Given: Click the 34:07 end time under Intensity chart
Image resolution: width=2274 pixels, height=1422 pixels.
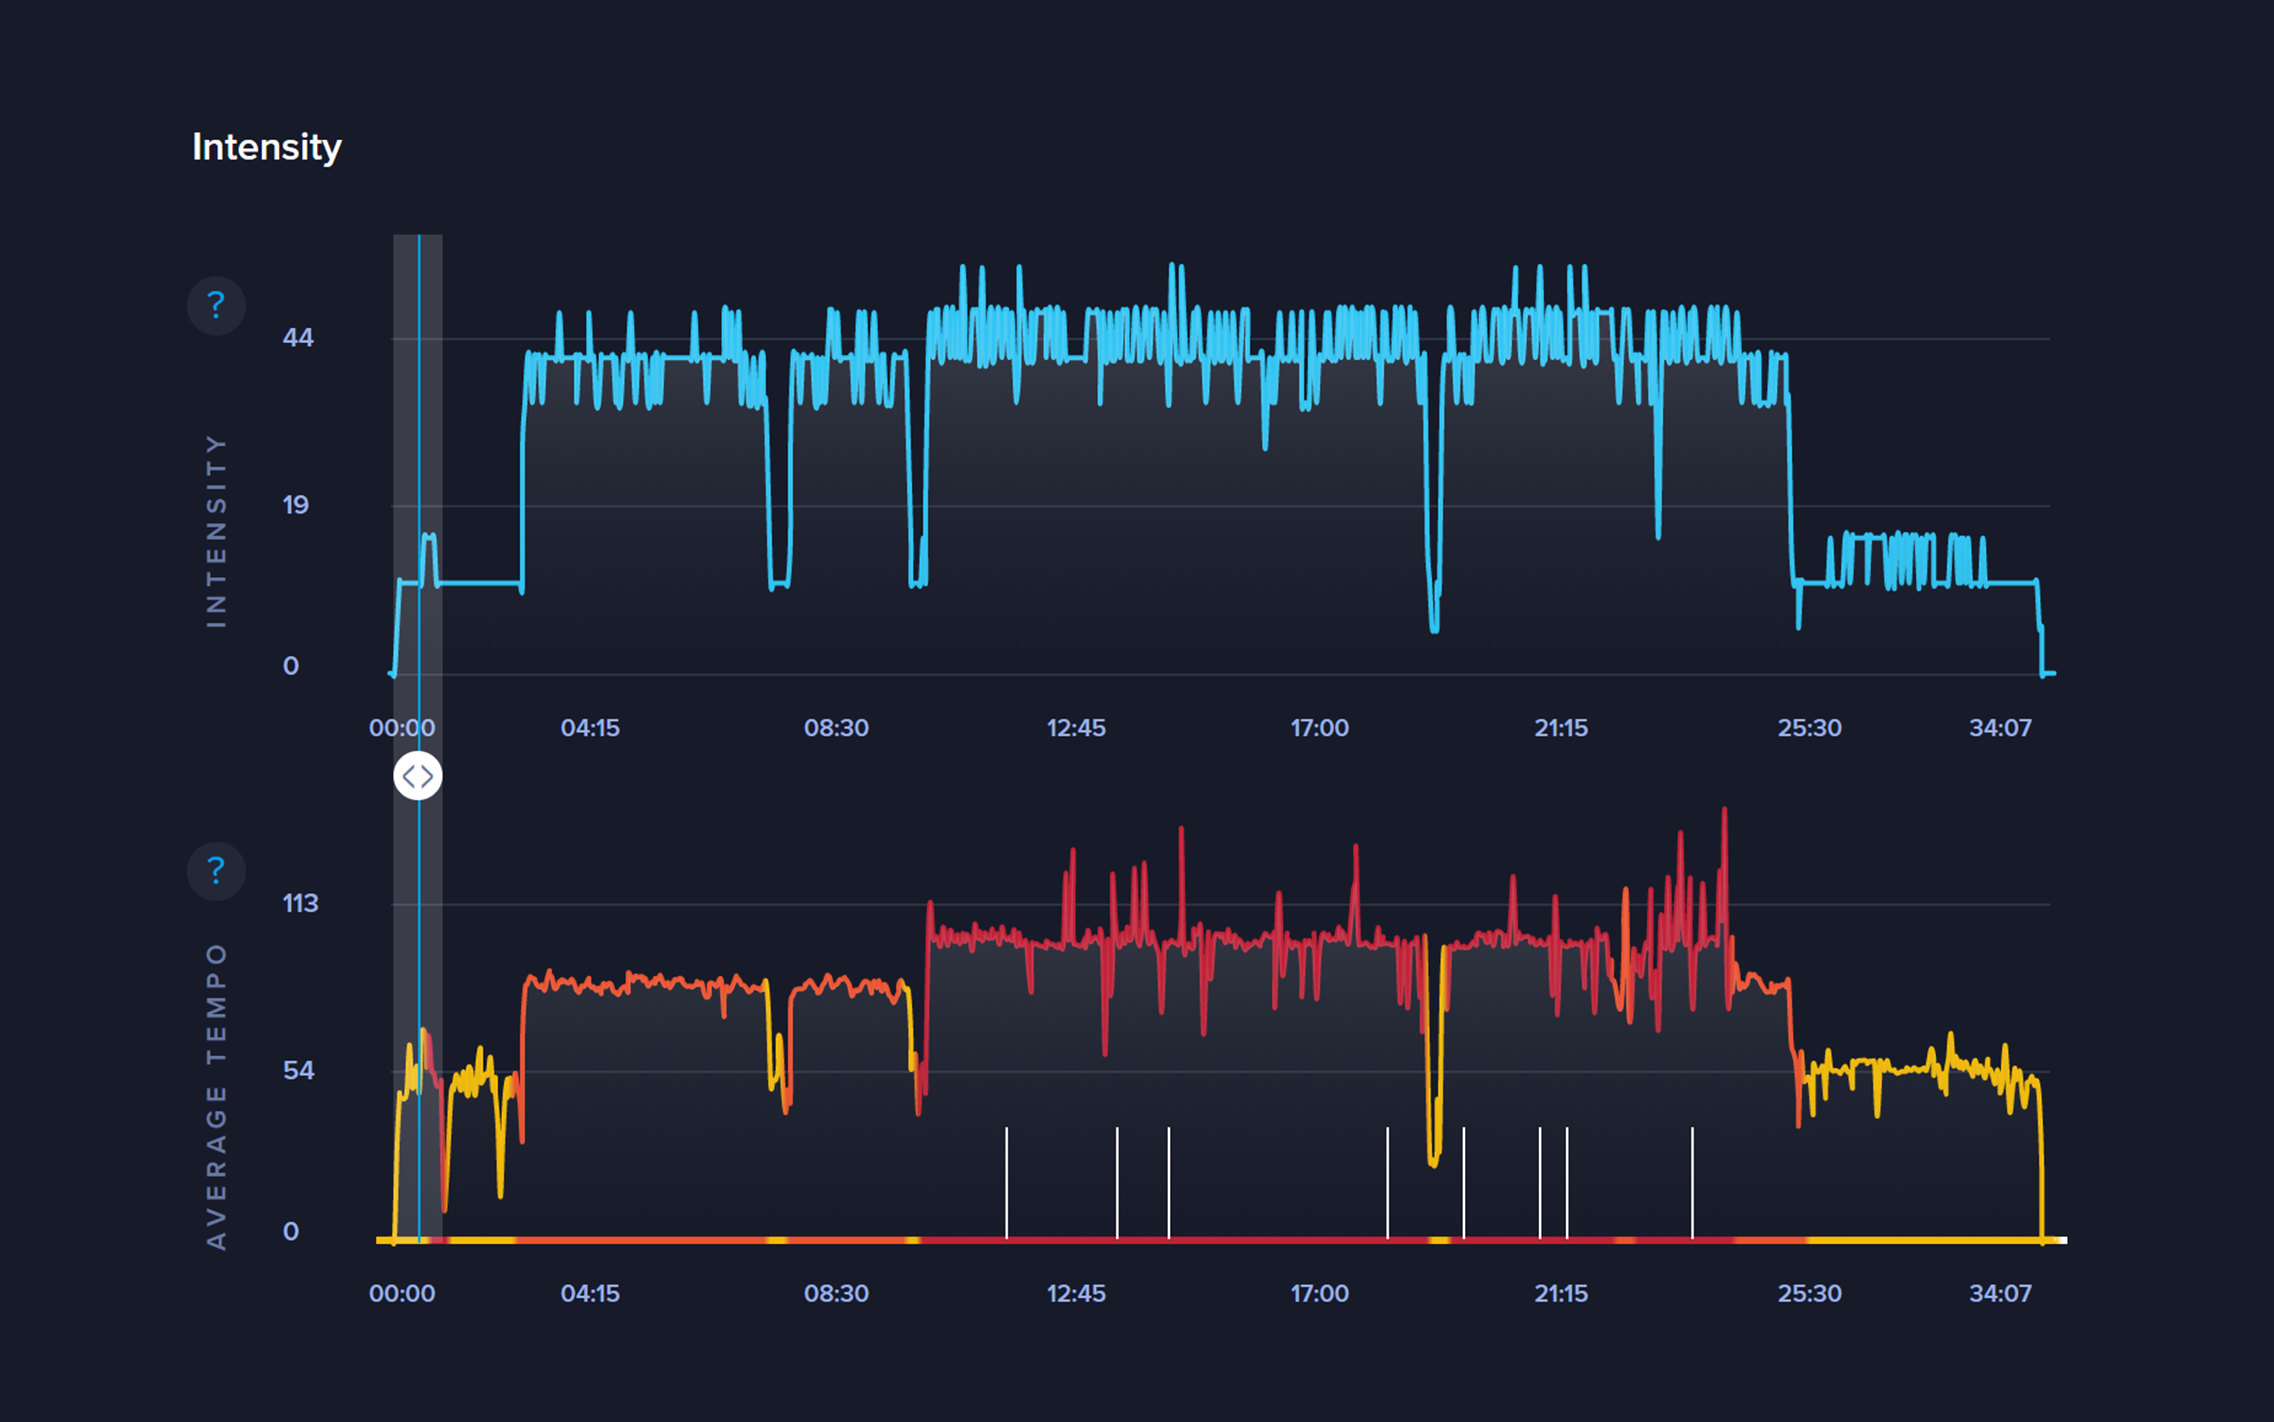Looking at the screenshot, I should (x=2000, y=728).
